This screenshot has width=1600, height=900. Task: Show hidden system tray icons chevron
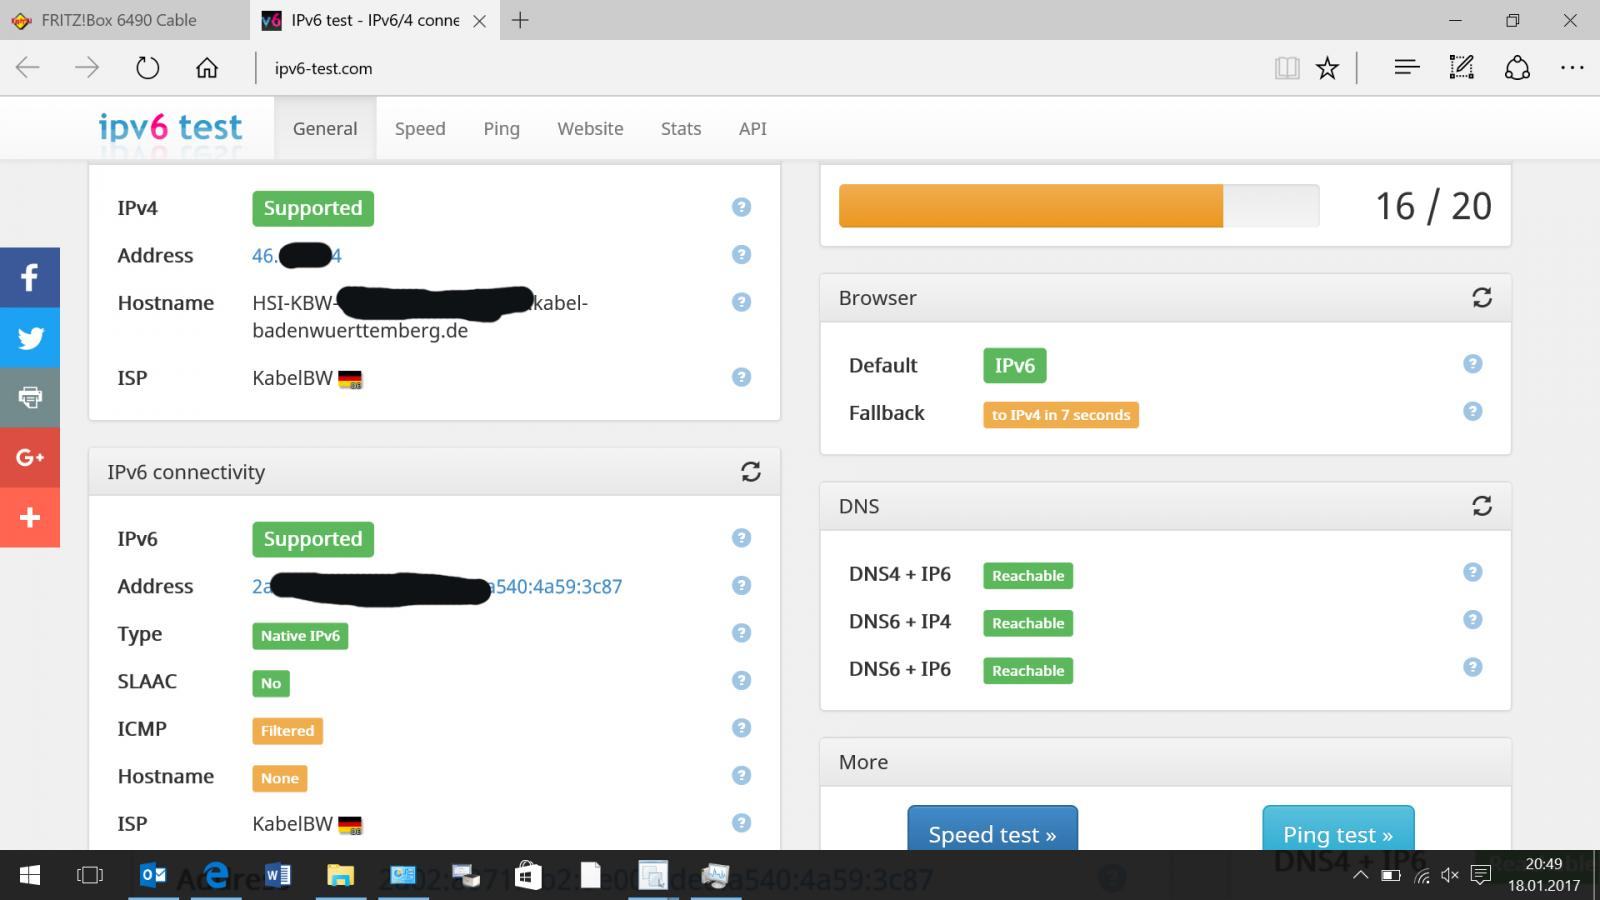pyautogui.click(x=1360, y=875)
